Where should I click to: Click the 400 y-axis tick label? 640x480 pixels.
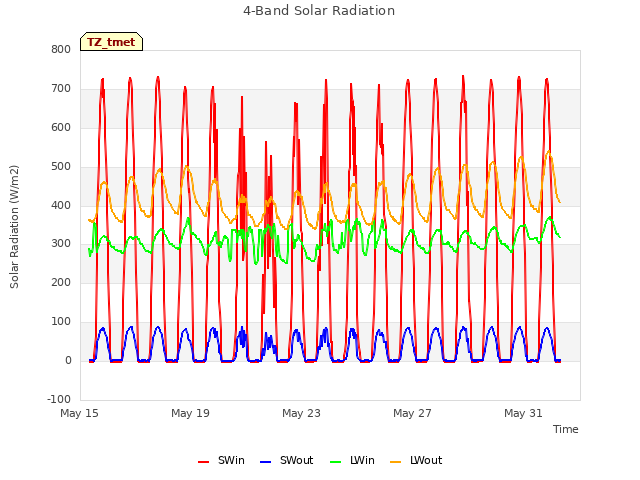[61, 205]
